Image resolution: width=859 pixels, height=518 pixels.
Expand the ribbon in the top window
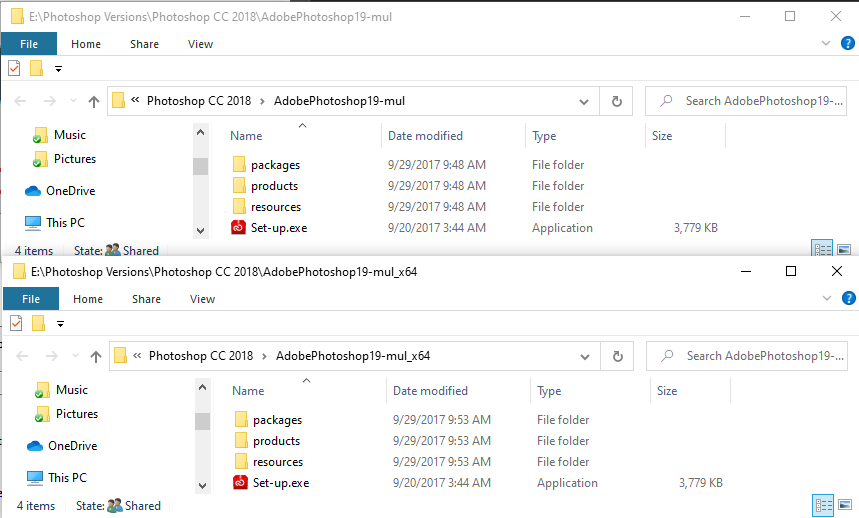[x=826, y=44]
